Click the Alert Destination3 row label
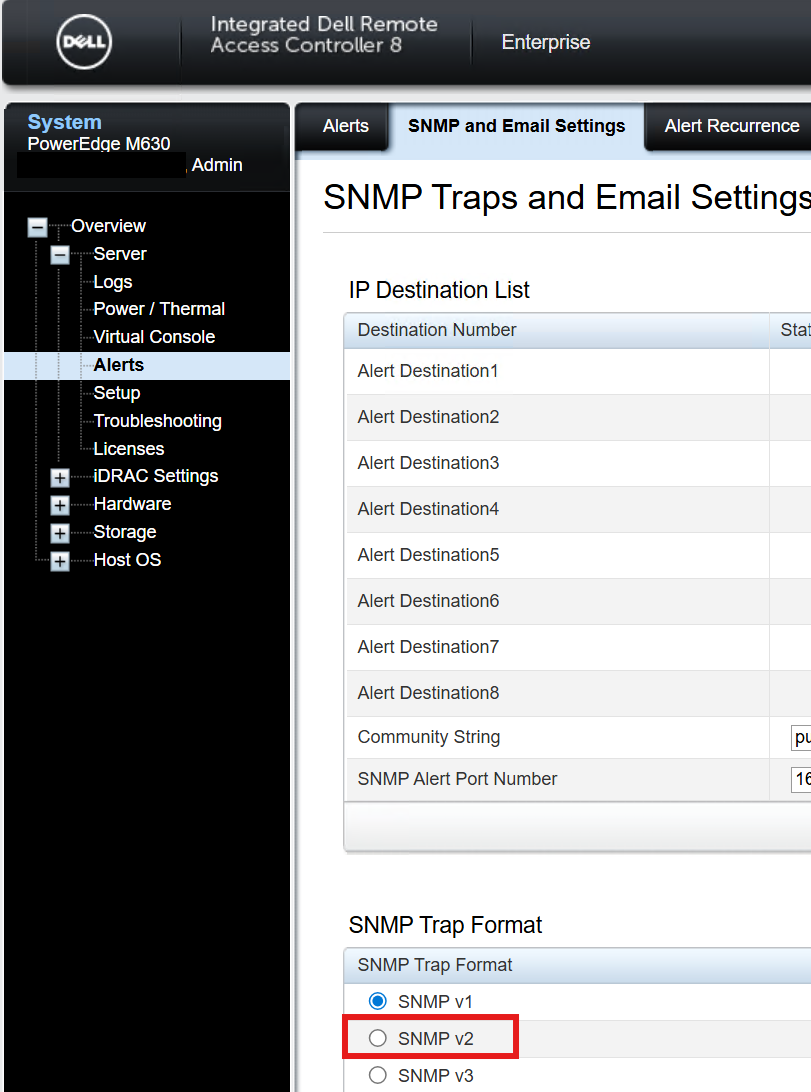Image resolution: width=811 pixels, height=1092 pixels. (428, 463)
